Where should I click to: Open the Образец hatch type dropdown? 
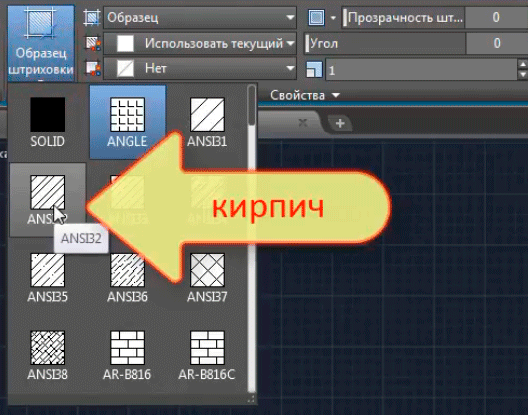coord(200,17)
